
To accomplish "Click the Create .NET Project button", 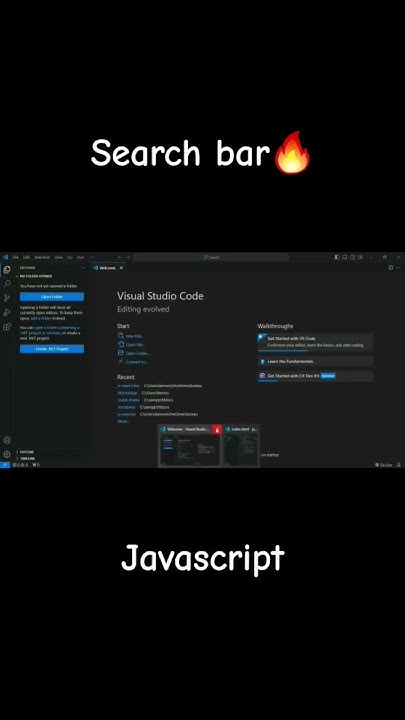I will click(52, 349).
